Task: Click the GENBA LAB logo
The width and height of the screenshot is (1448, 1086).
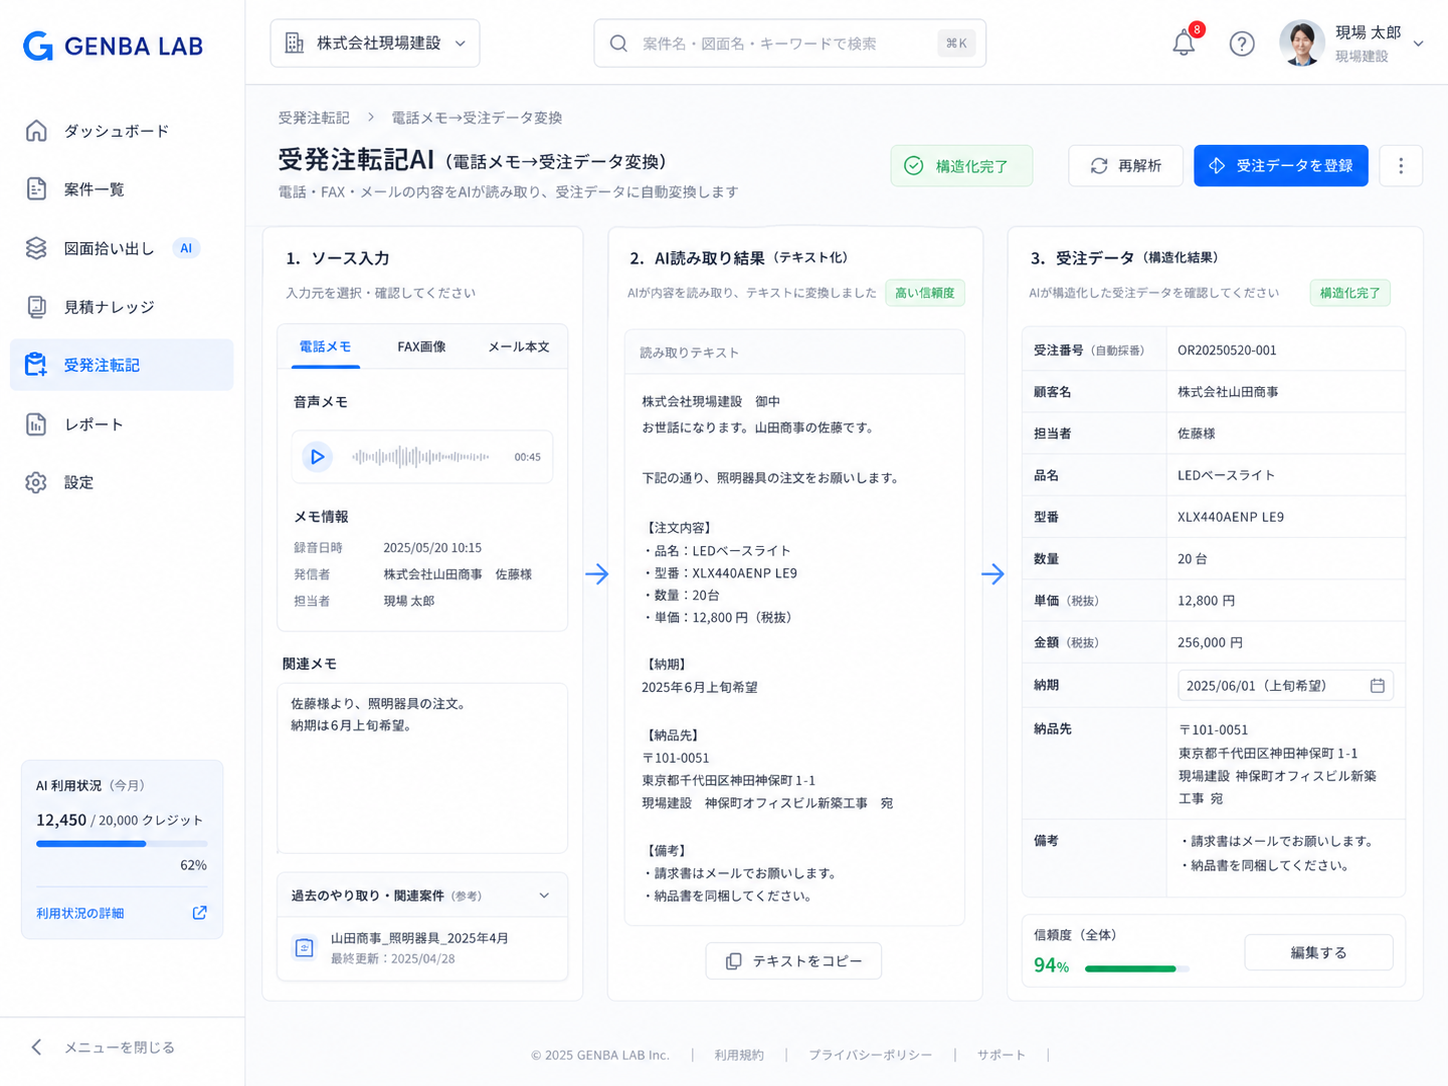Action: (113, 45)
